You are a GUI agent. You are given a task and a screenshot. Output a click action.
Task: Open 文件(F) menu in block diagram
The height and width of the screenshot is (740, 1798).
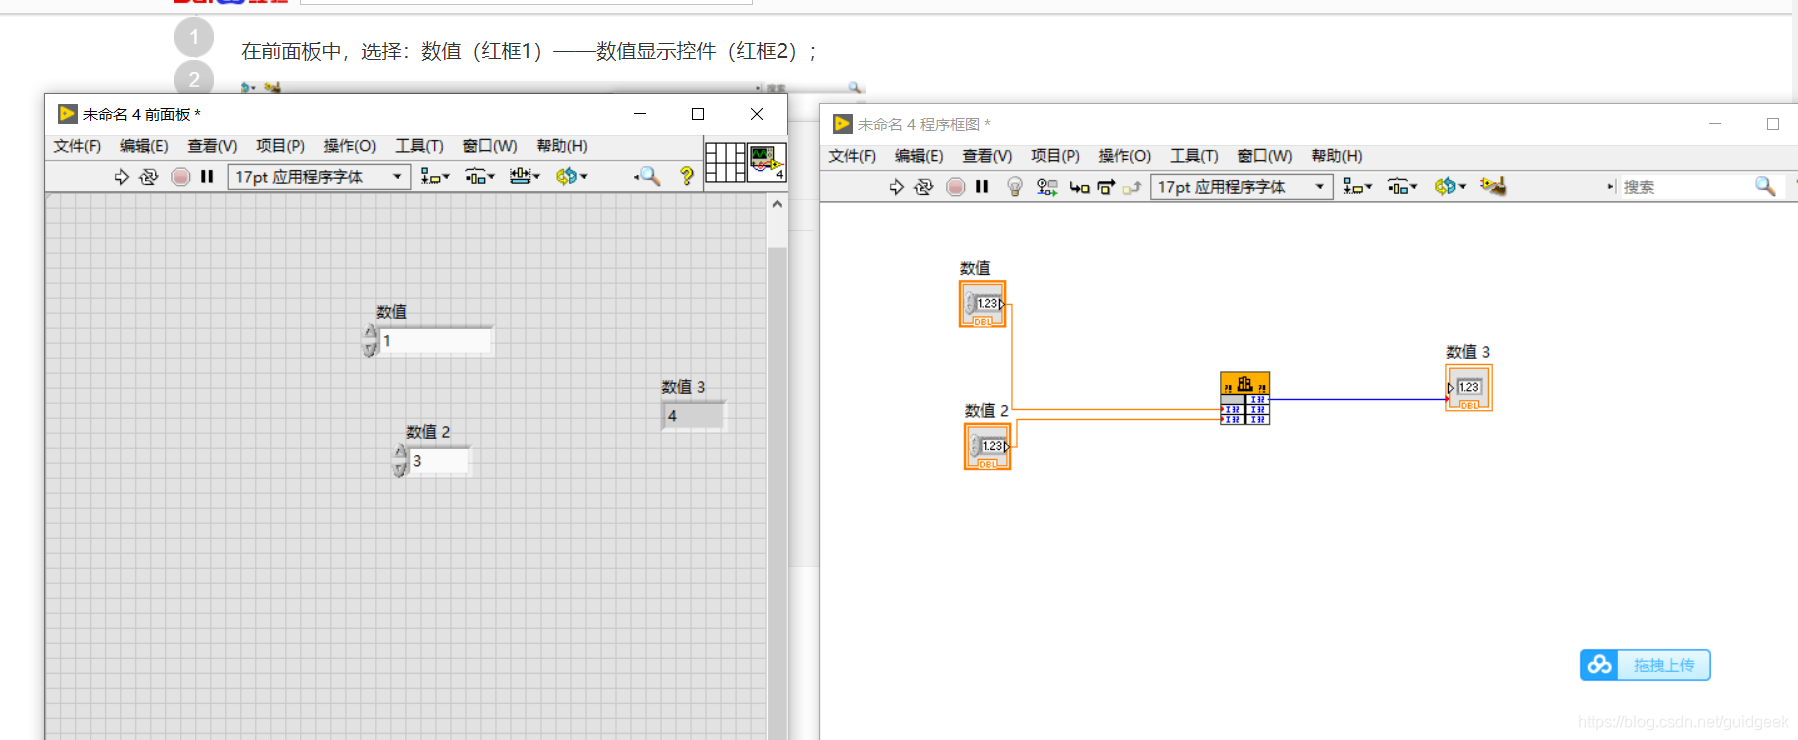852,156
